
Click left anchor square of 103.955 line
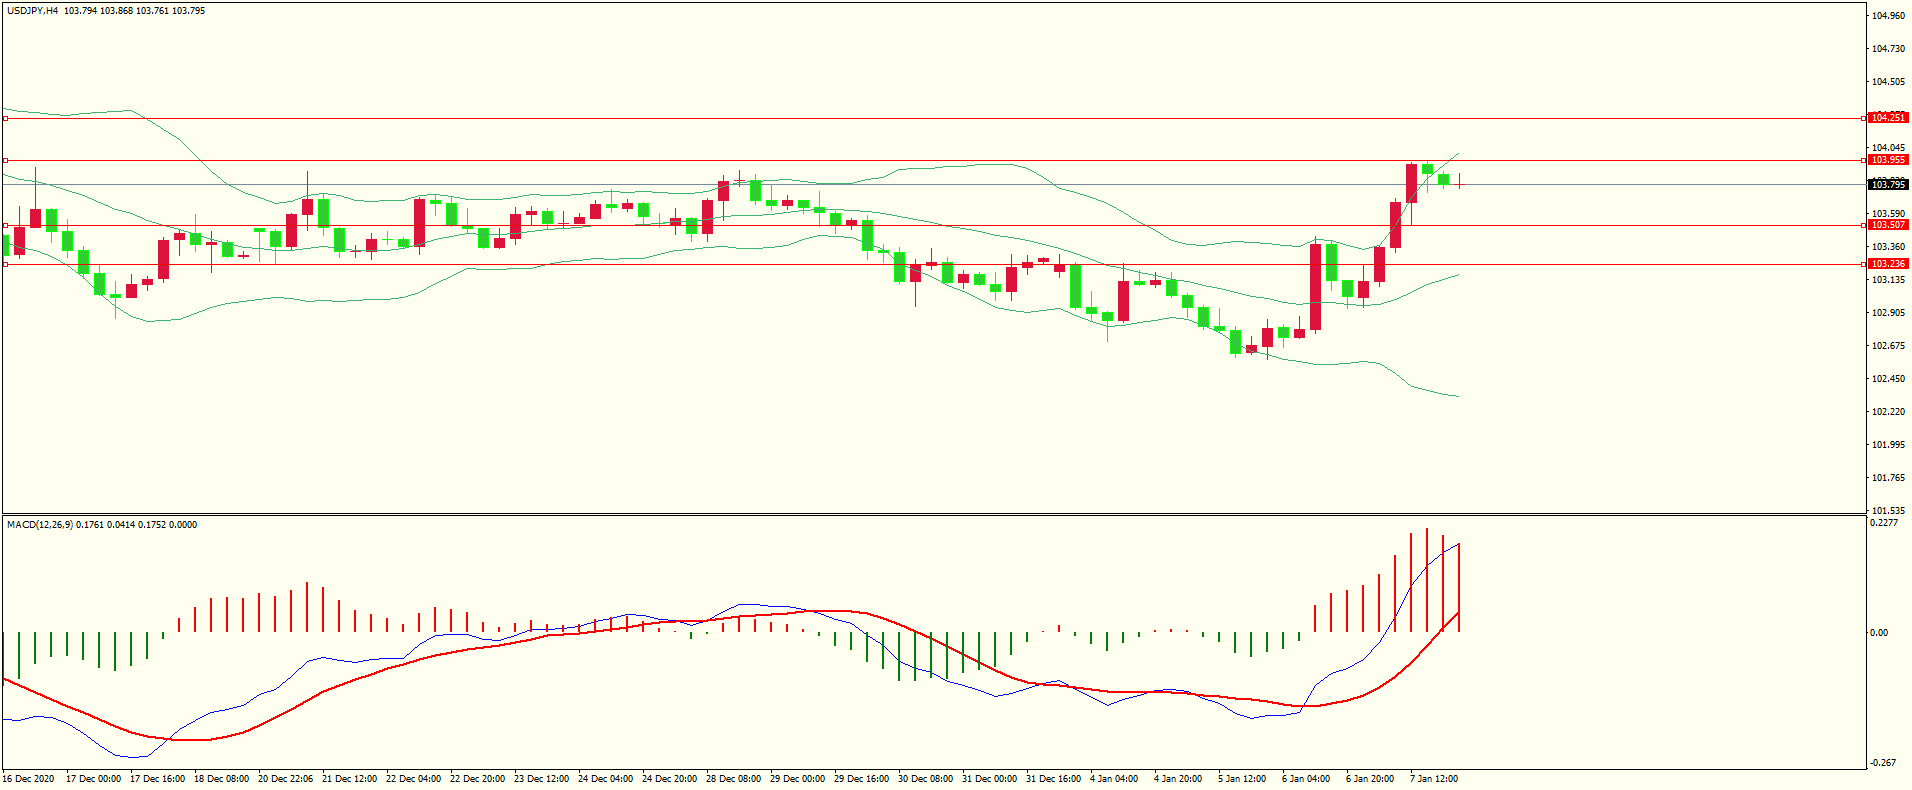point(5,160)
